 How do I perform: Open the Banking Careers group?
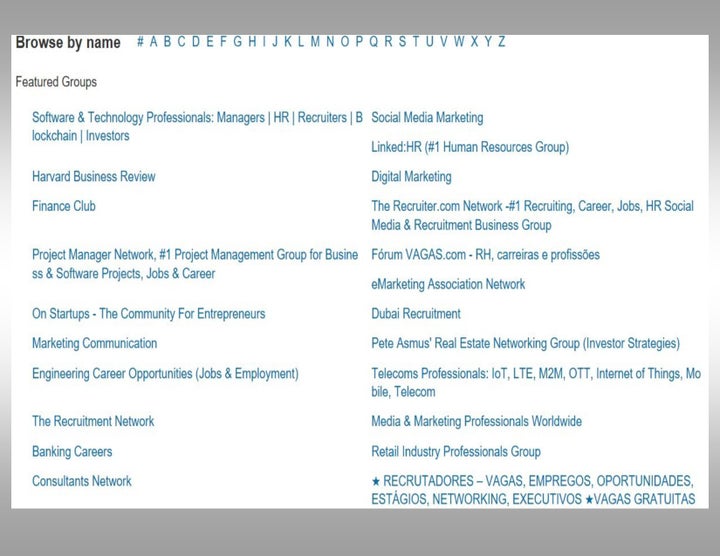[x=72, y=452]
